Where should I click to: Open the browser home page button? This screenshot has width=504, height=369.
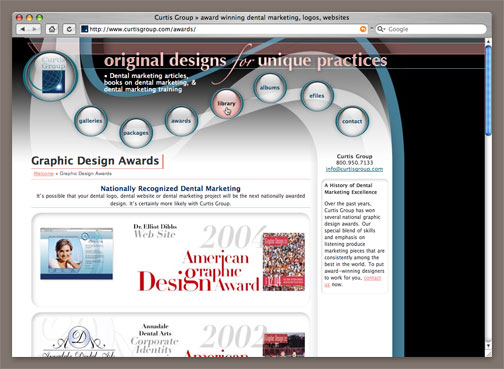click(x=52, y=29)
